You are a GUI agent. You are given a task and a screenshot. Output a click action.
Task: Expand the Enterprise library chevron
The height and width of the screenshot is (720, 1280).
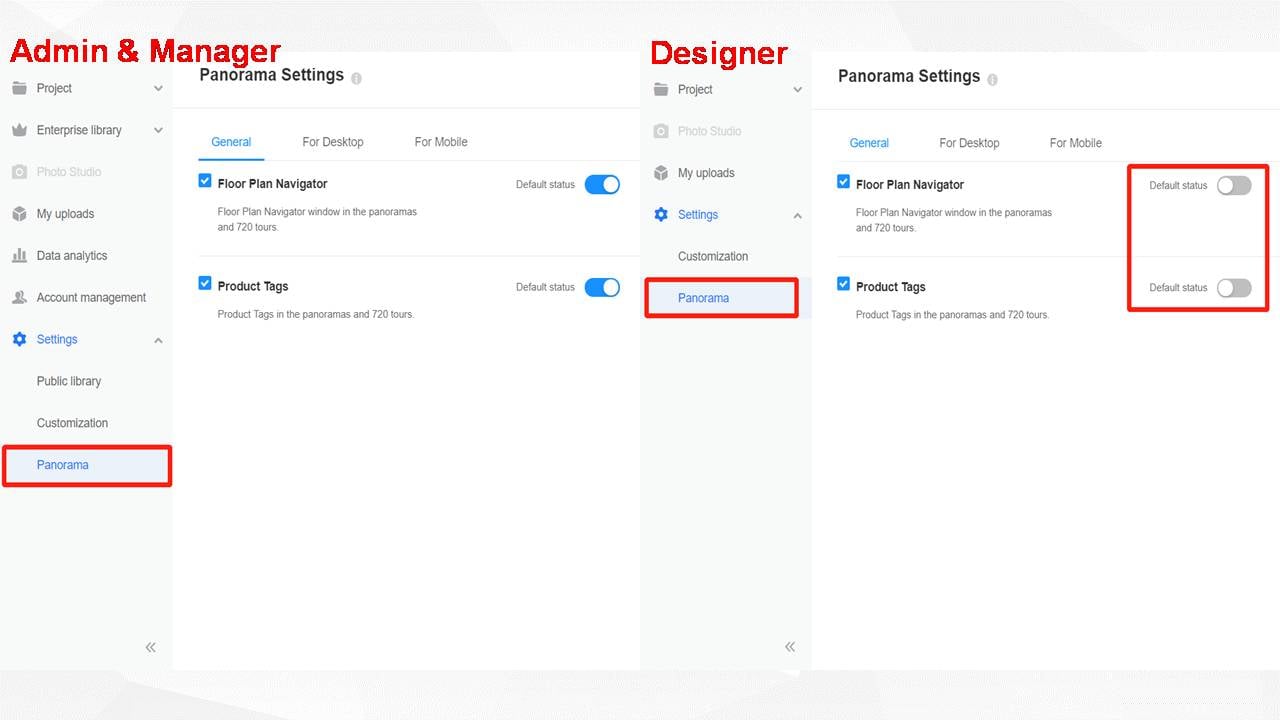[x=158, y=131]
